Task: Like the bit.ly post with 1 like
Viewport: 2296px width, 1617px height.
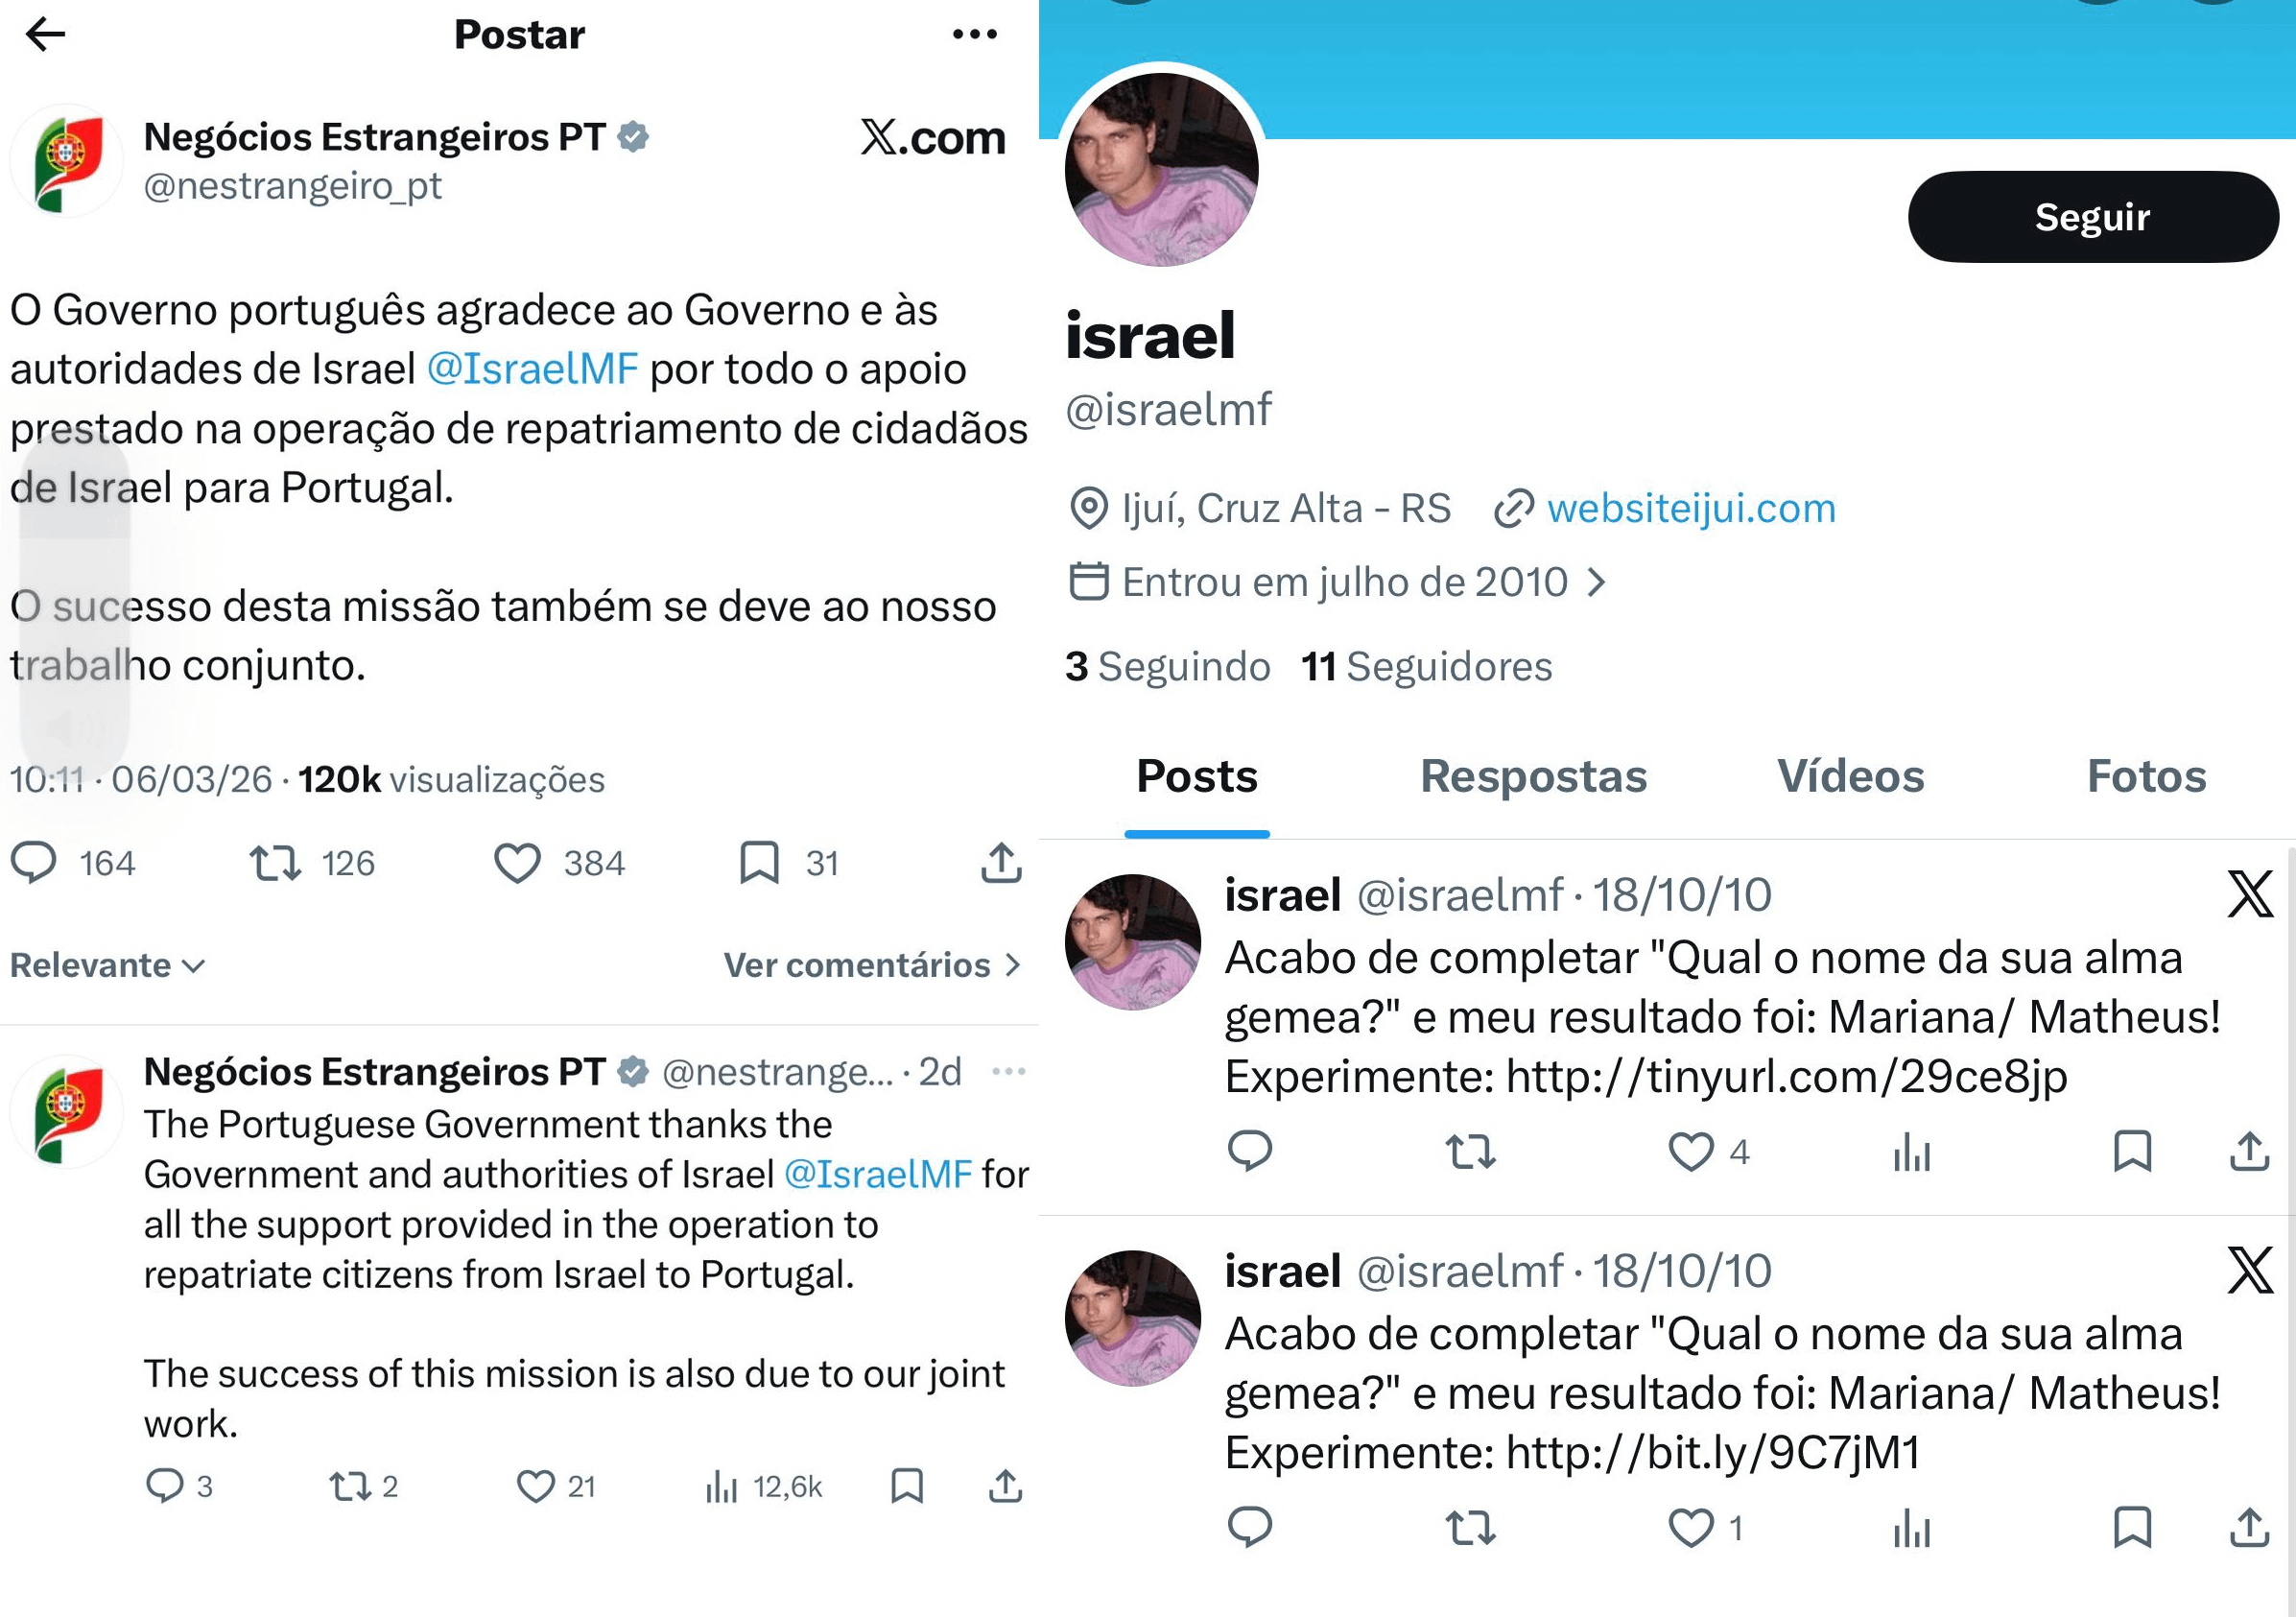Action: pyautogui.click(x=1691, y=1528)
